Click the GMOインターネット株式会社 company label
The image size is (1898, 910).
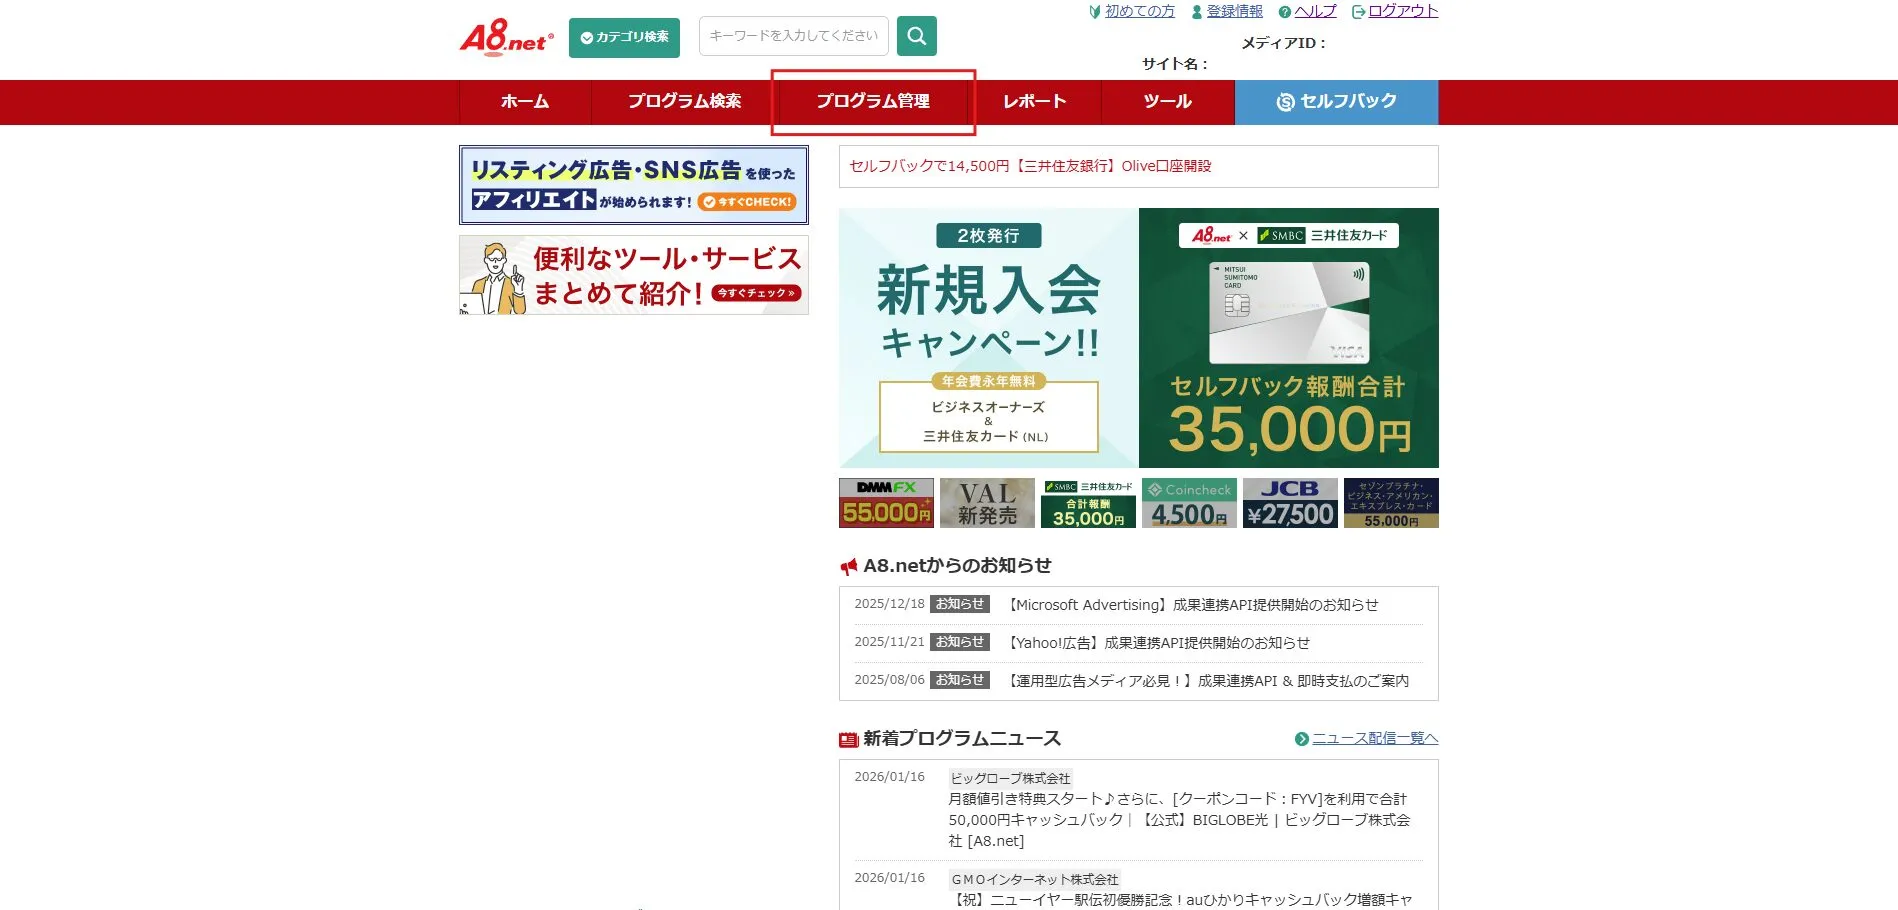[x=1035, y=879]
